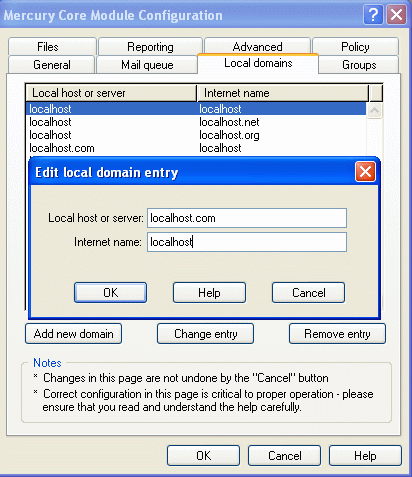Switch to the Policy tab

(355, 47)
